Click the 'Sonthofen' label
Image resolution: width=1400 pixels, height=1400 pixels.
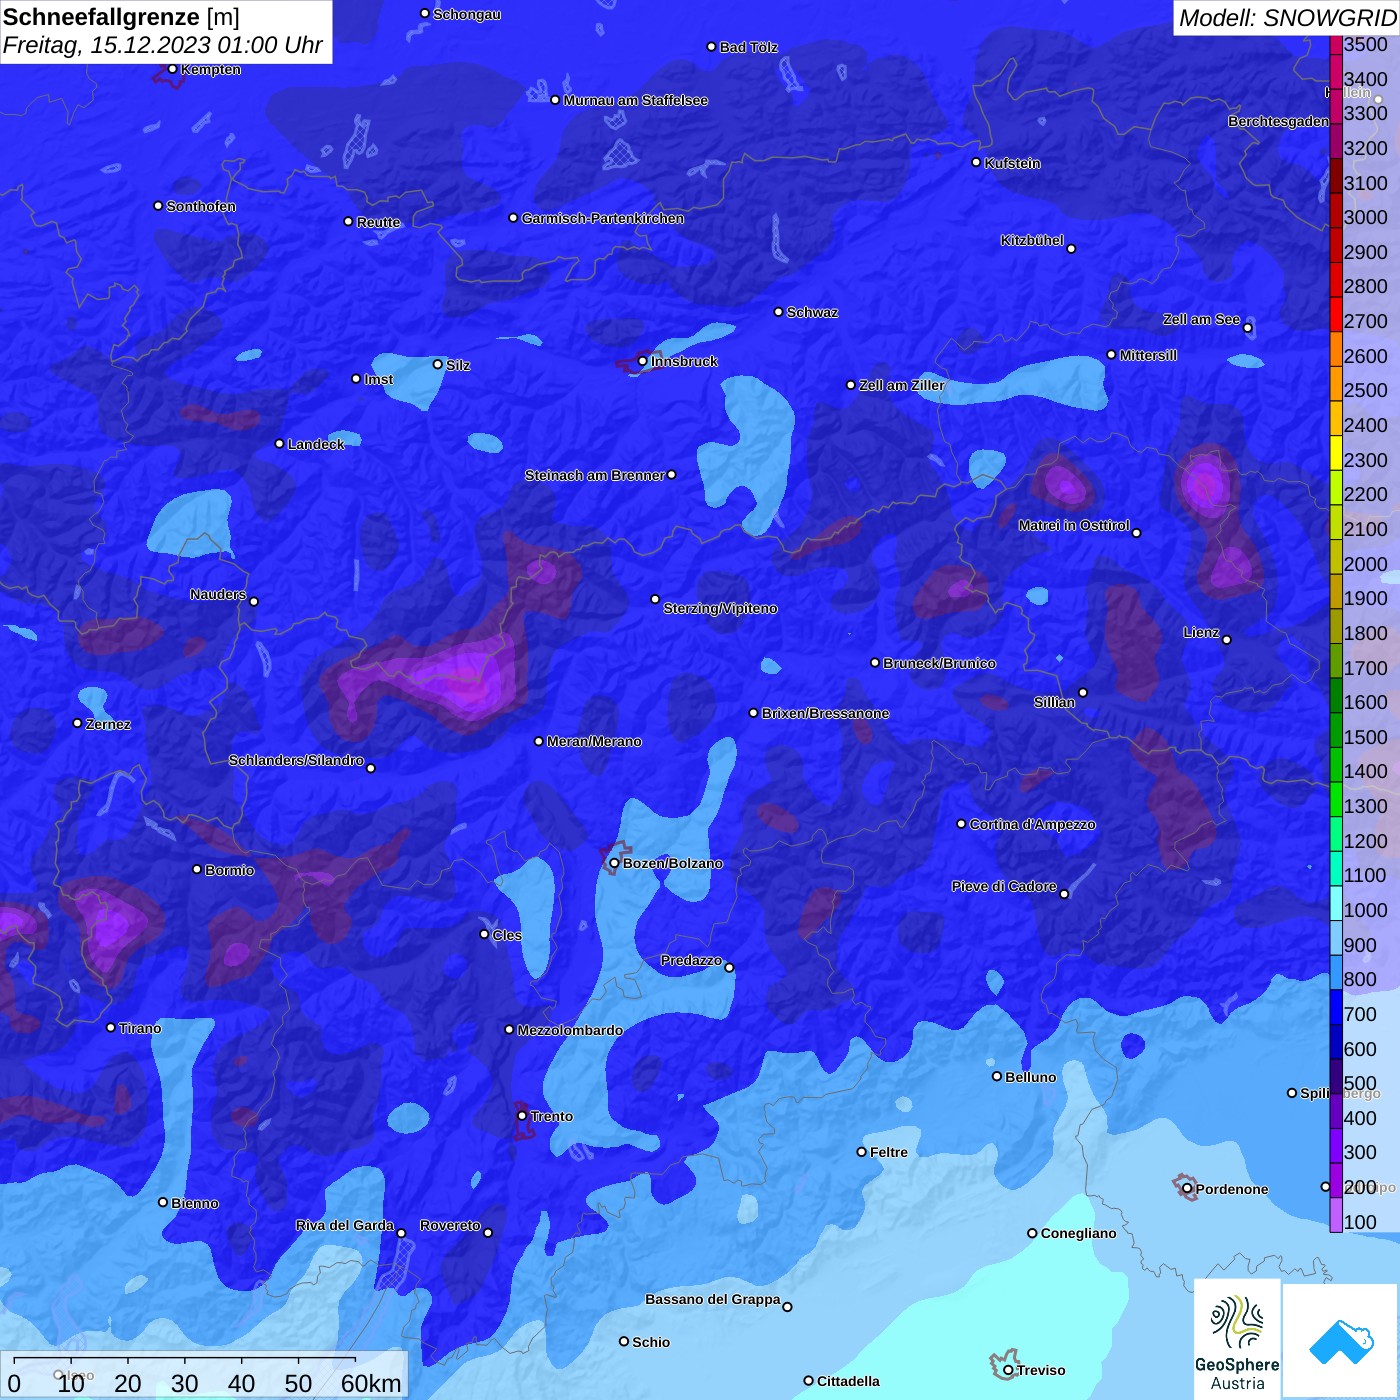[201, 206]
